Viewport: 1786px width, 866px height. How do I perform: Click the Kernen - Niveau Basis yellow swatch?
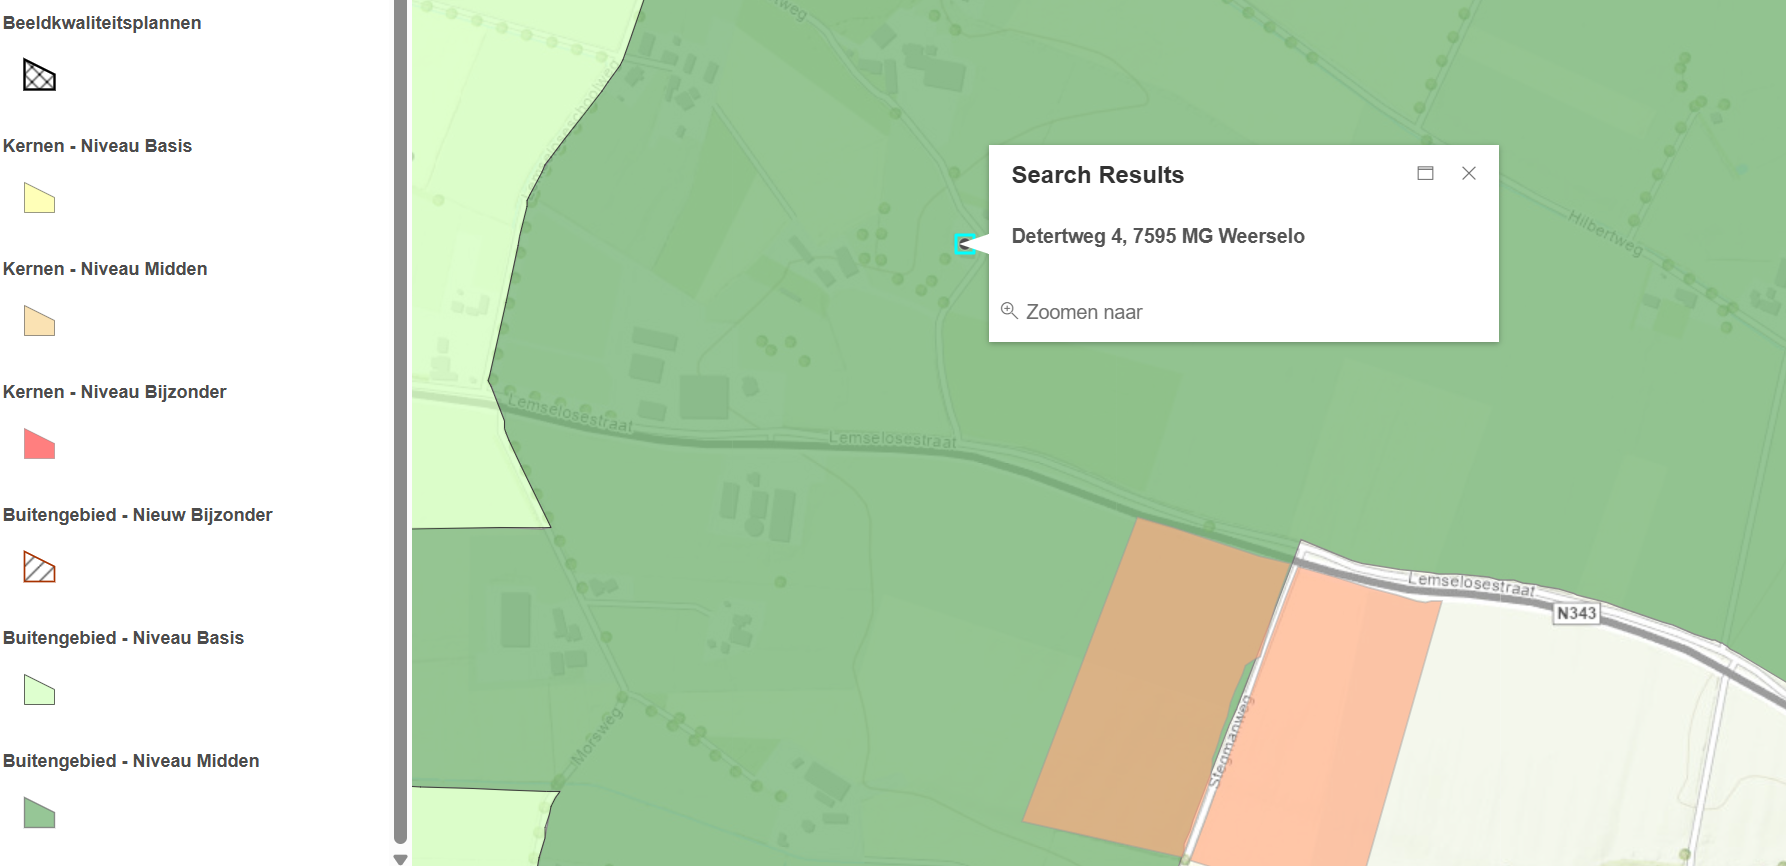coord(39,198)
